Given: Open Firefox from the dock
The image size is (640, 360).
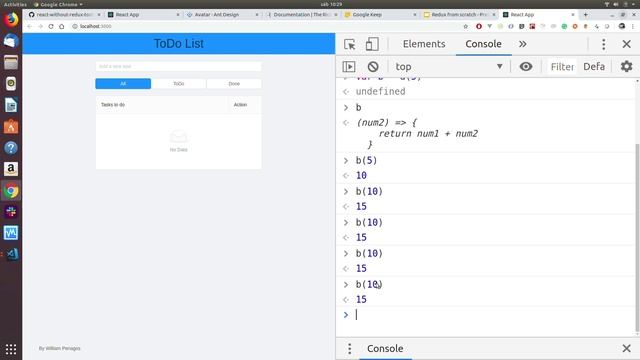Looking at the screenshot, I should [11, 20].
